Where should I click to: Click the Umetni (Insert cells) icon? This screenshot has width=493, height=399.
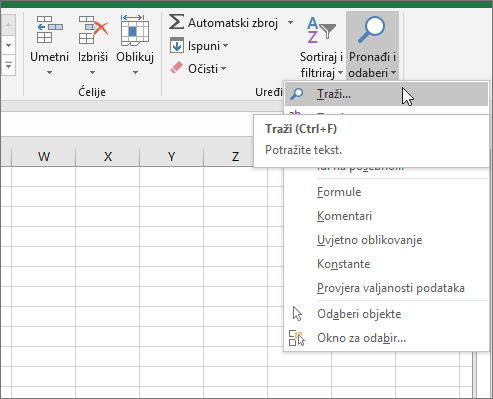pos(49,30)
